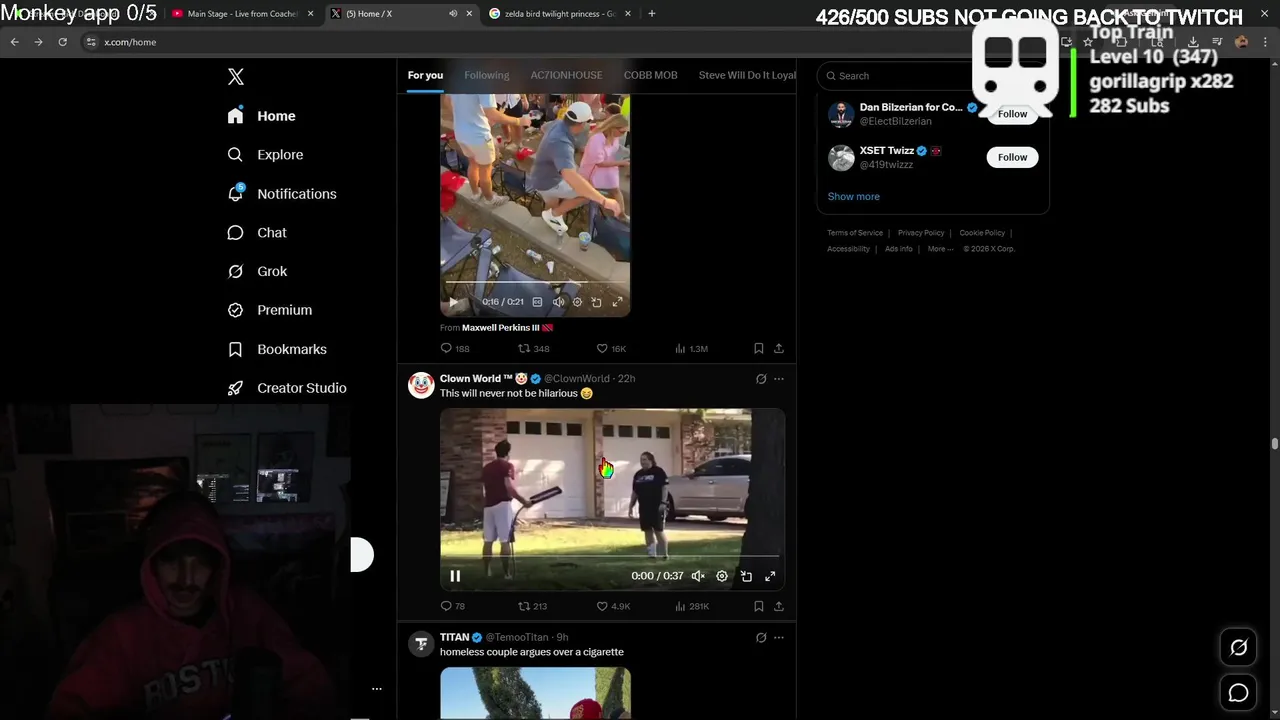
Task: Switch to the Following tab
Action: coord(486,75)
